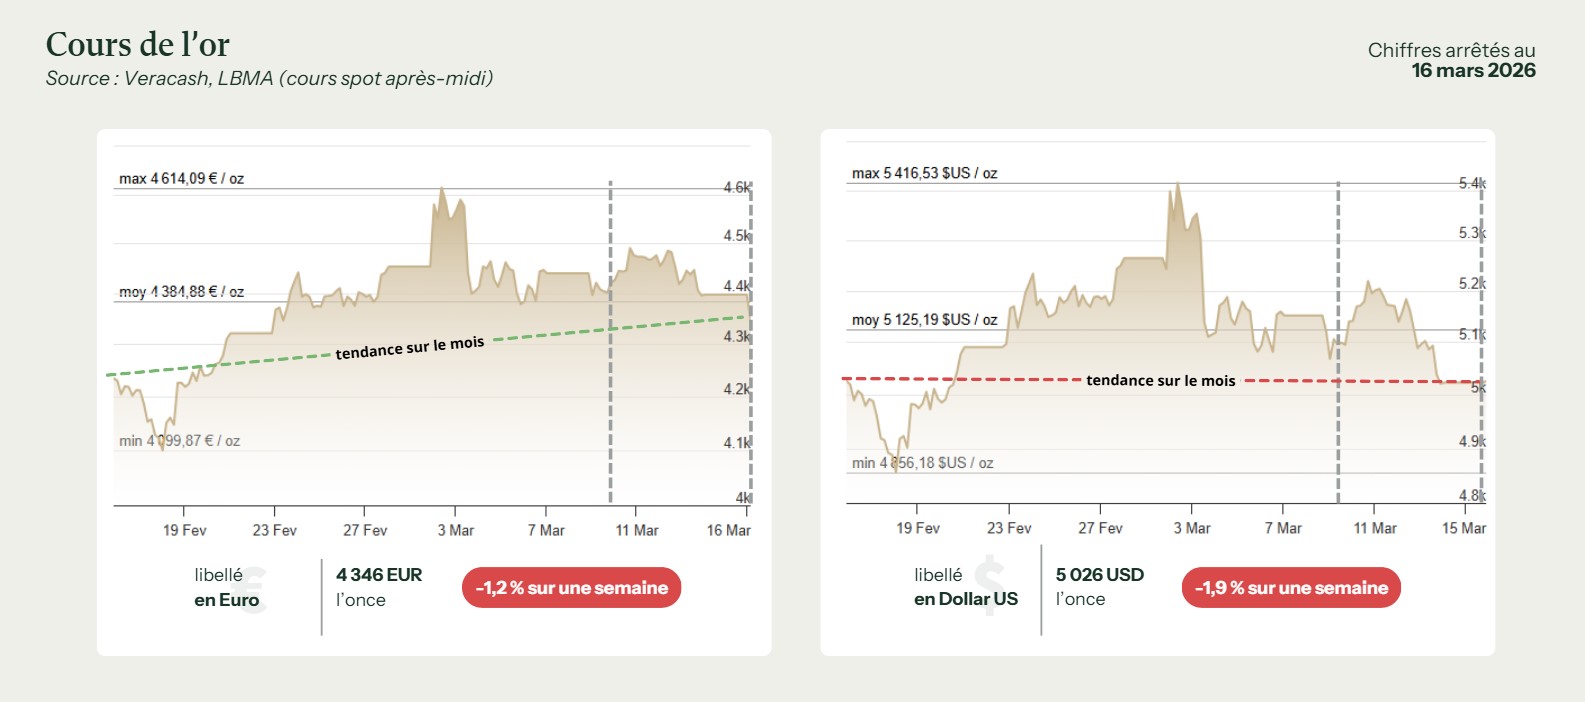The height and width of the screenshot is (702, 1585).
Task: Select the red "tendance sur le mois" label
Action: [x=1160, y=381]
